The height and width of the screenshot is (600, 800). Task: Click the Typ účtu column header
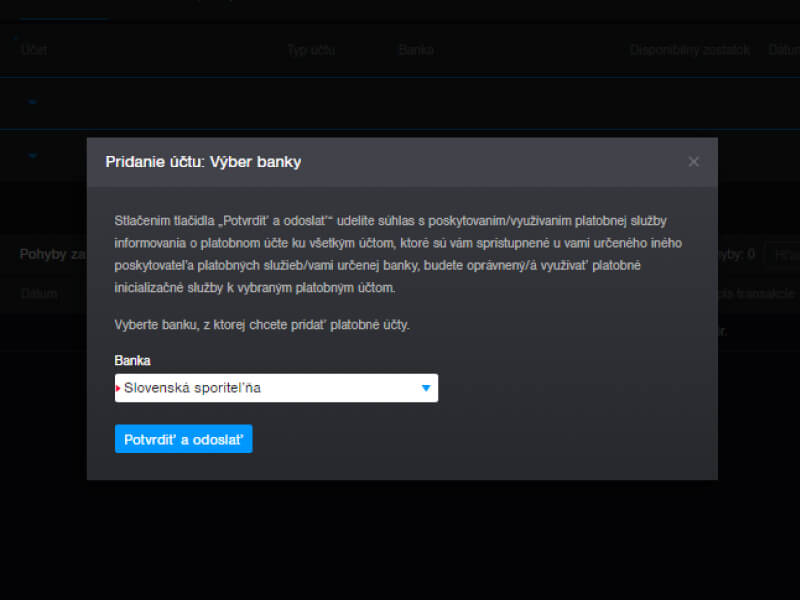(x=310, y=50)
